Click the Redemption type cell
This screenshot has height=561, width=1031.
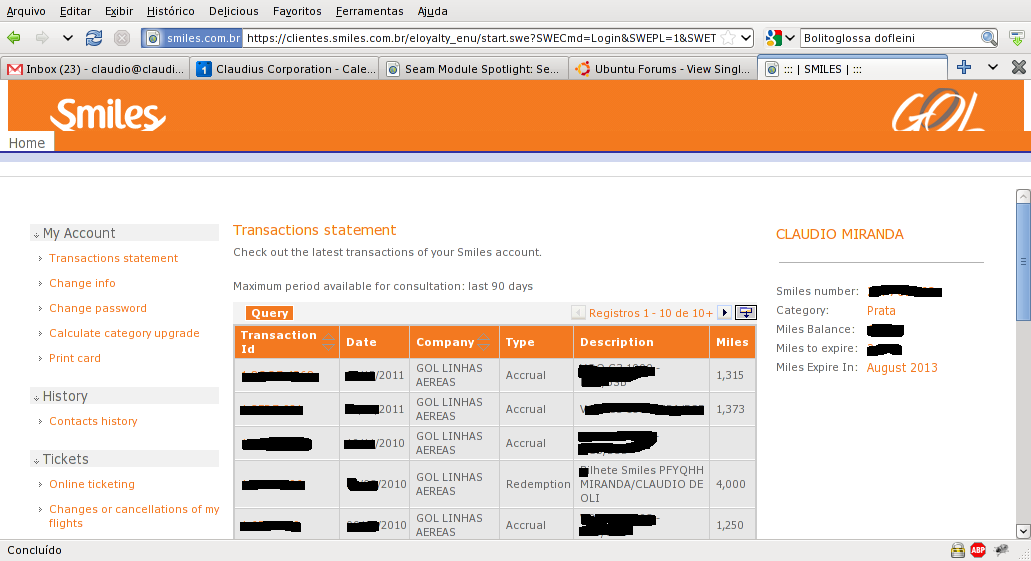pos(538,484)
